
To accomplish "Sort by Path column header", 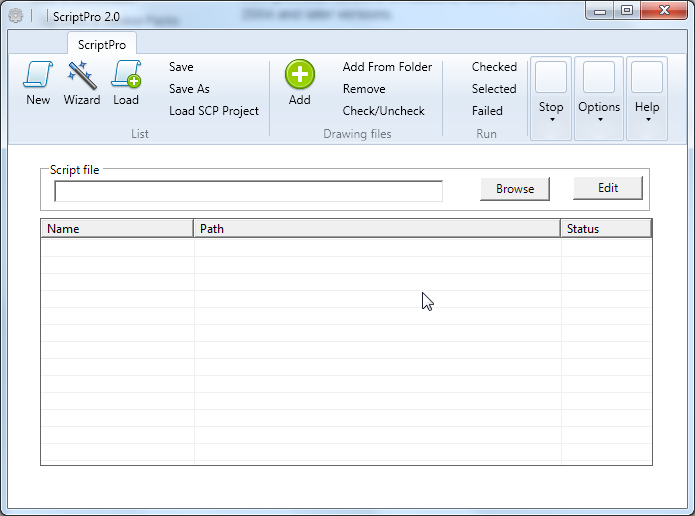I will pyautogui.click(x=377, y=229).
